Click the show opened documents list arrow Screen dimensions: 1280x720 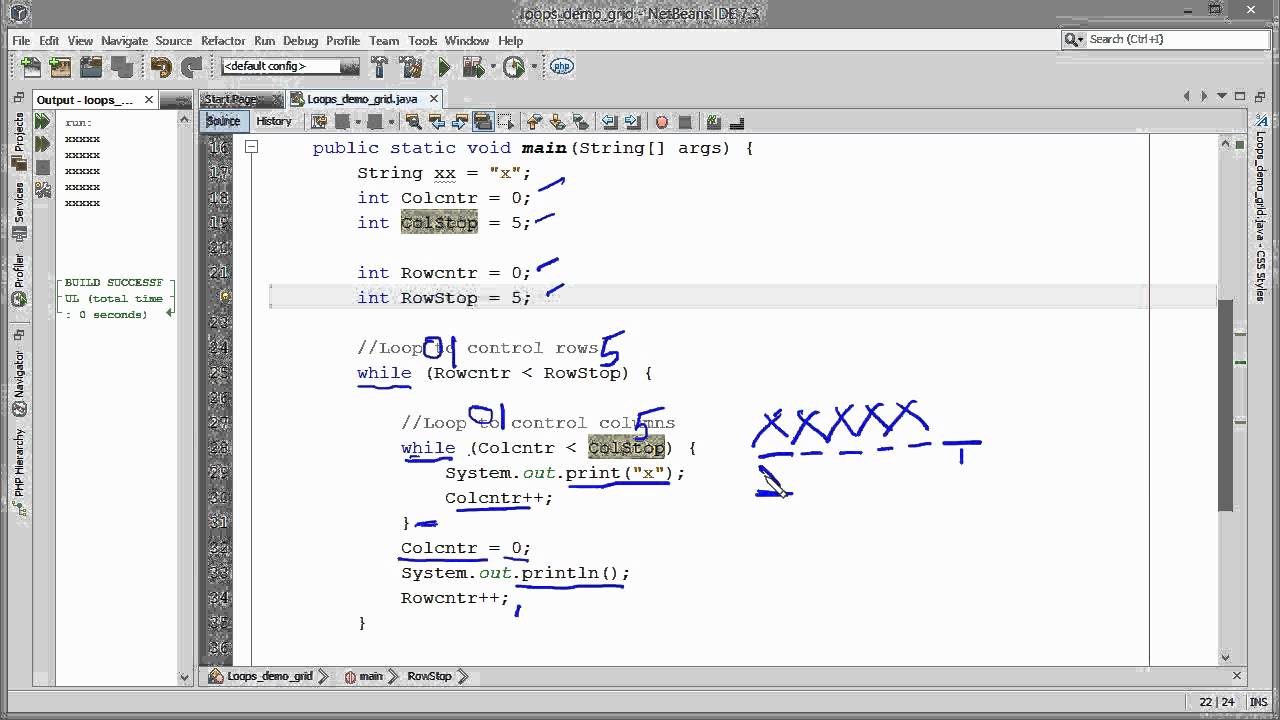(1221, 97)
